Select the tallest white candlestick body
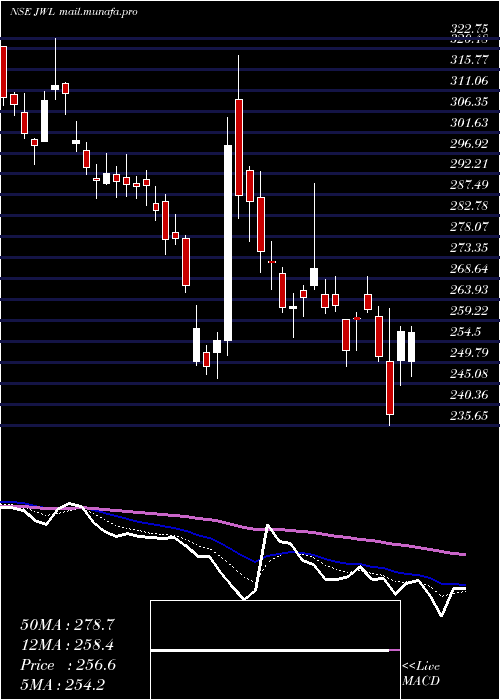Image resolution: width=500 pixels, height=700 pixels. pos(228,243)
